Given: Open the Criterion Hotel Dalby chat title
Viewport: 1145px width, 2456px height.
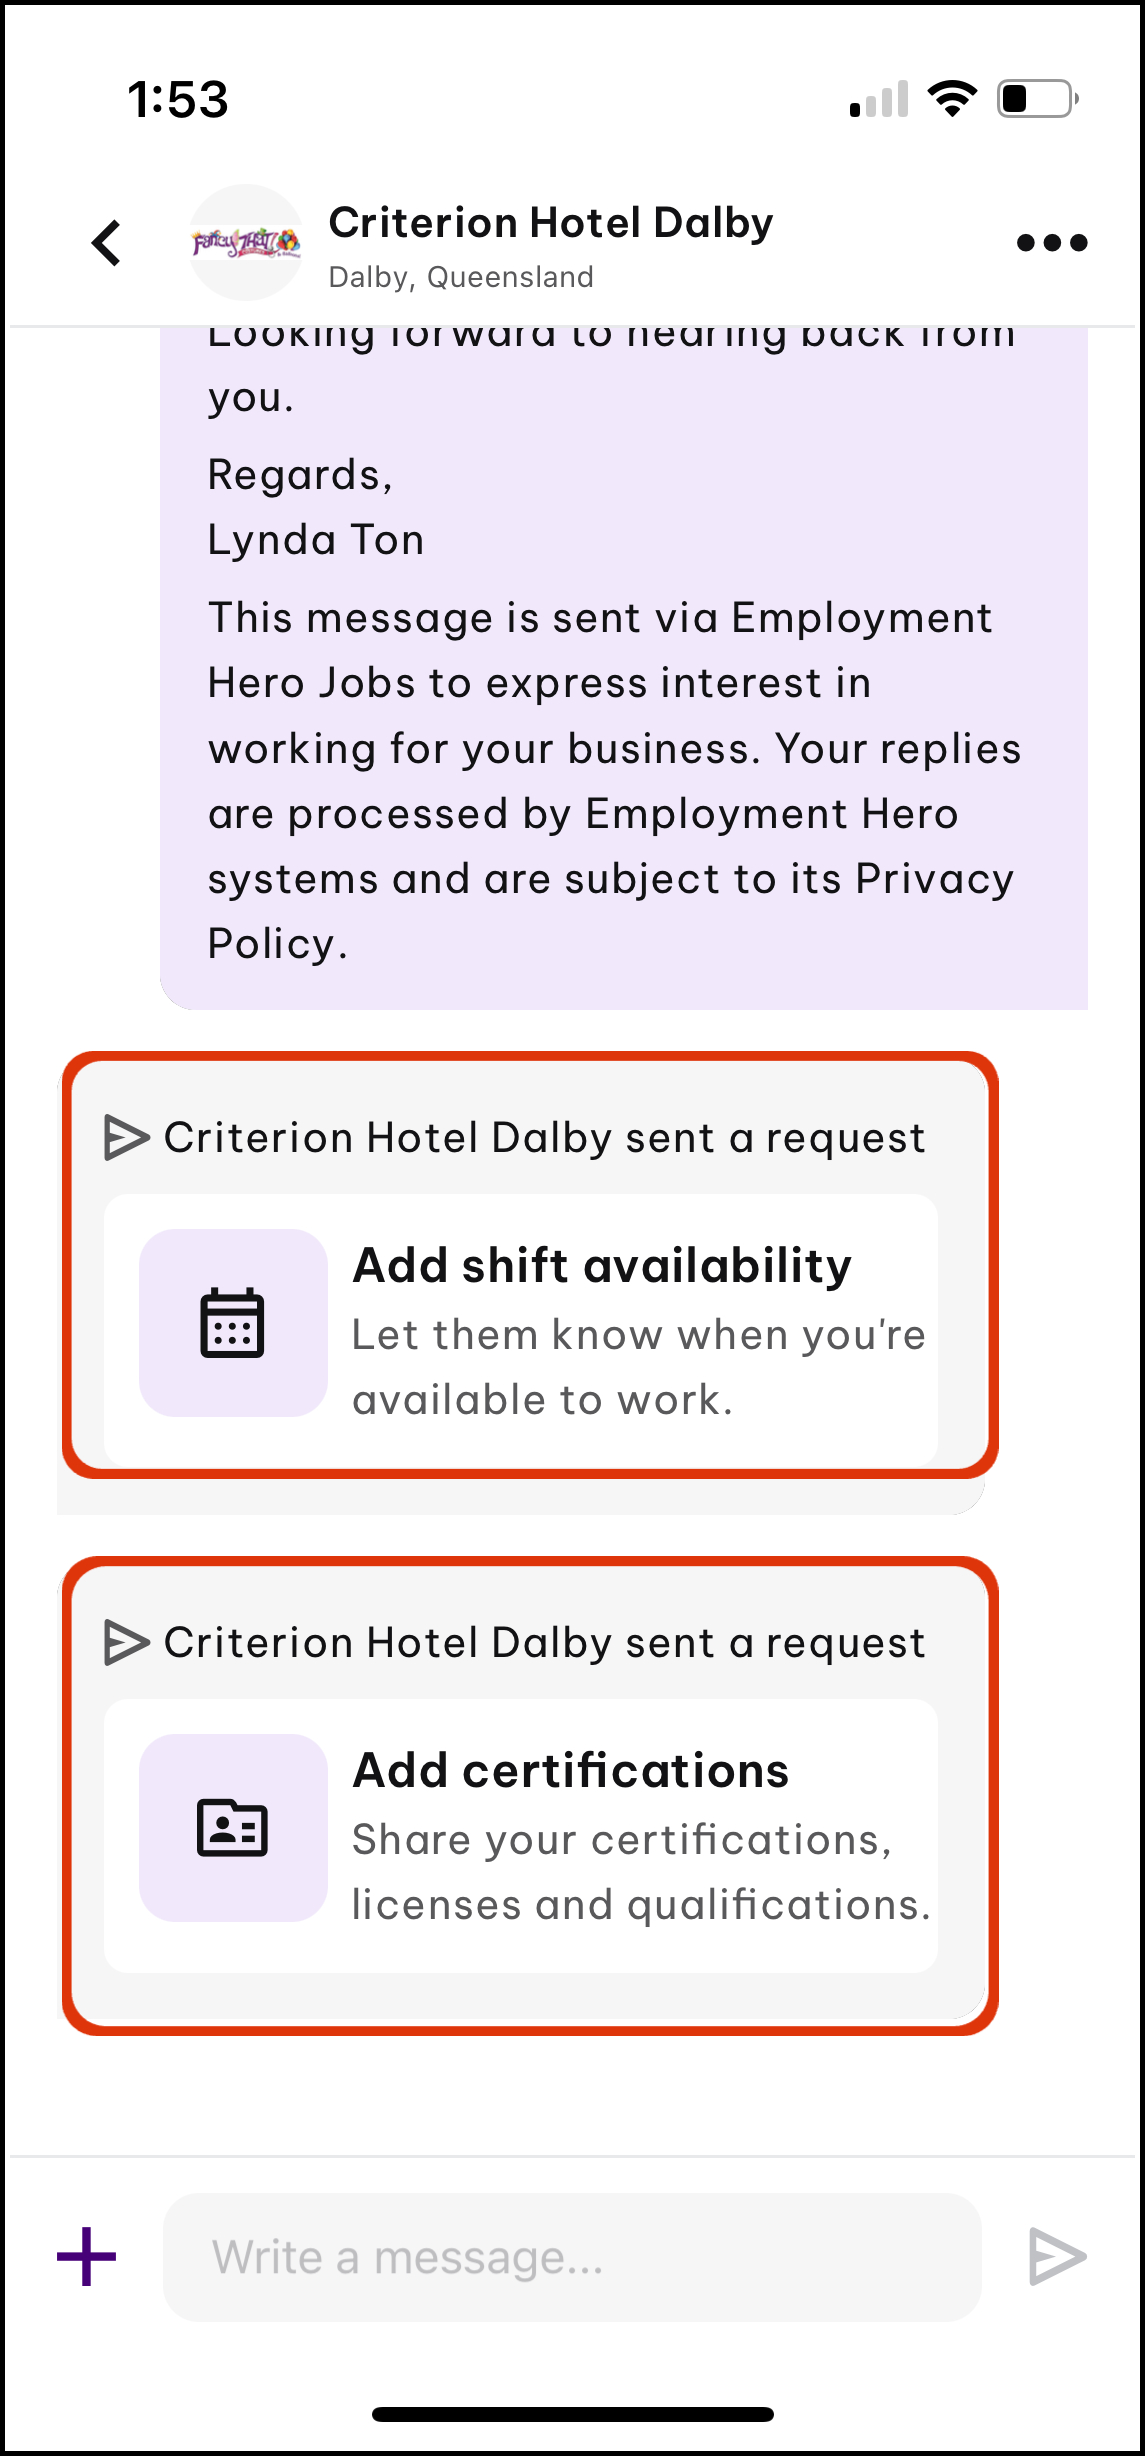Looking at the screenshot, I should [551, 223].
